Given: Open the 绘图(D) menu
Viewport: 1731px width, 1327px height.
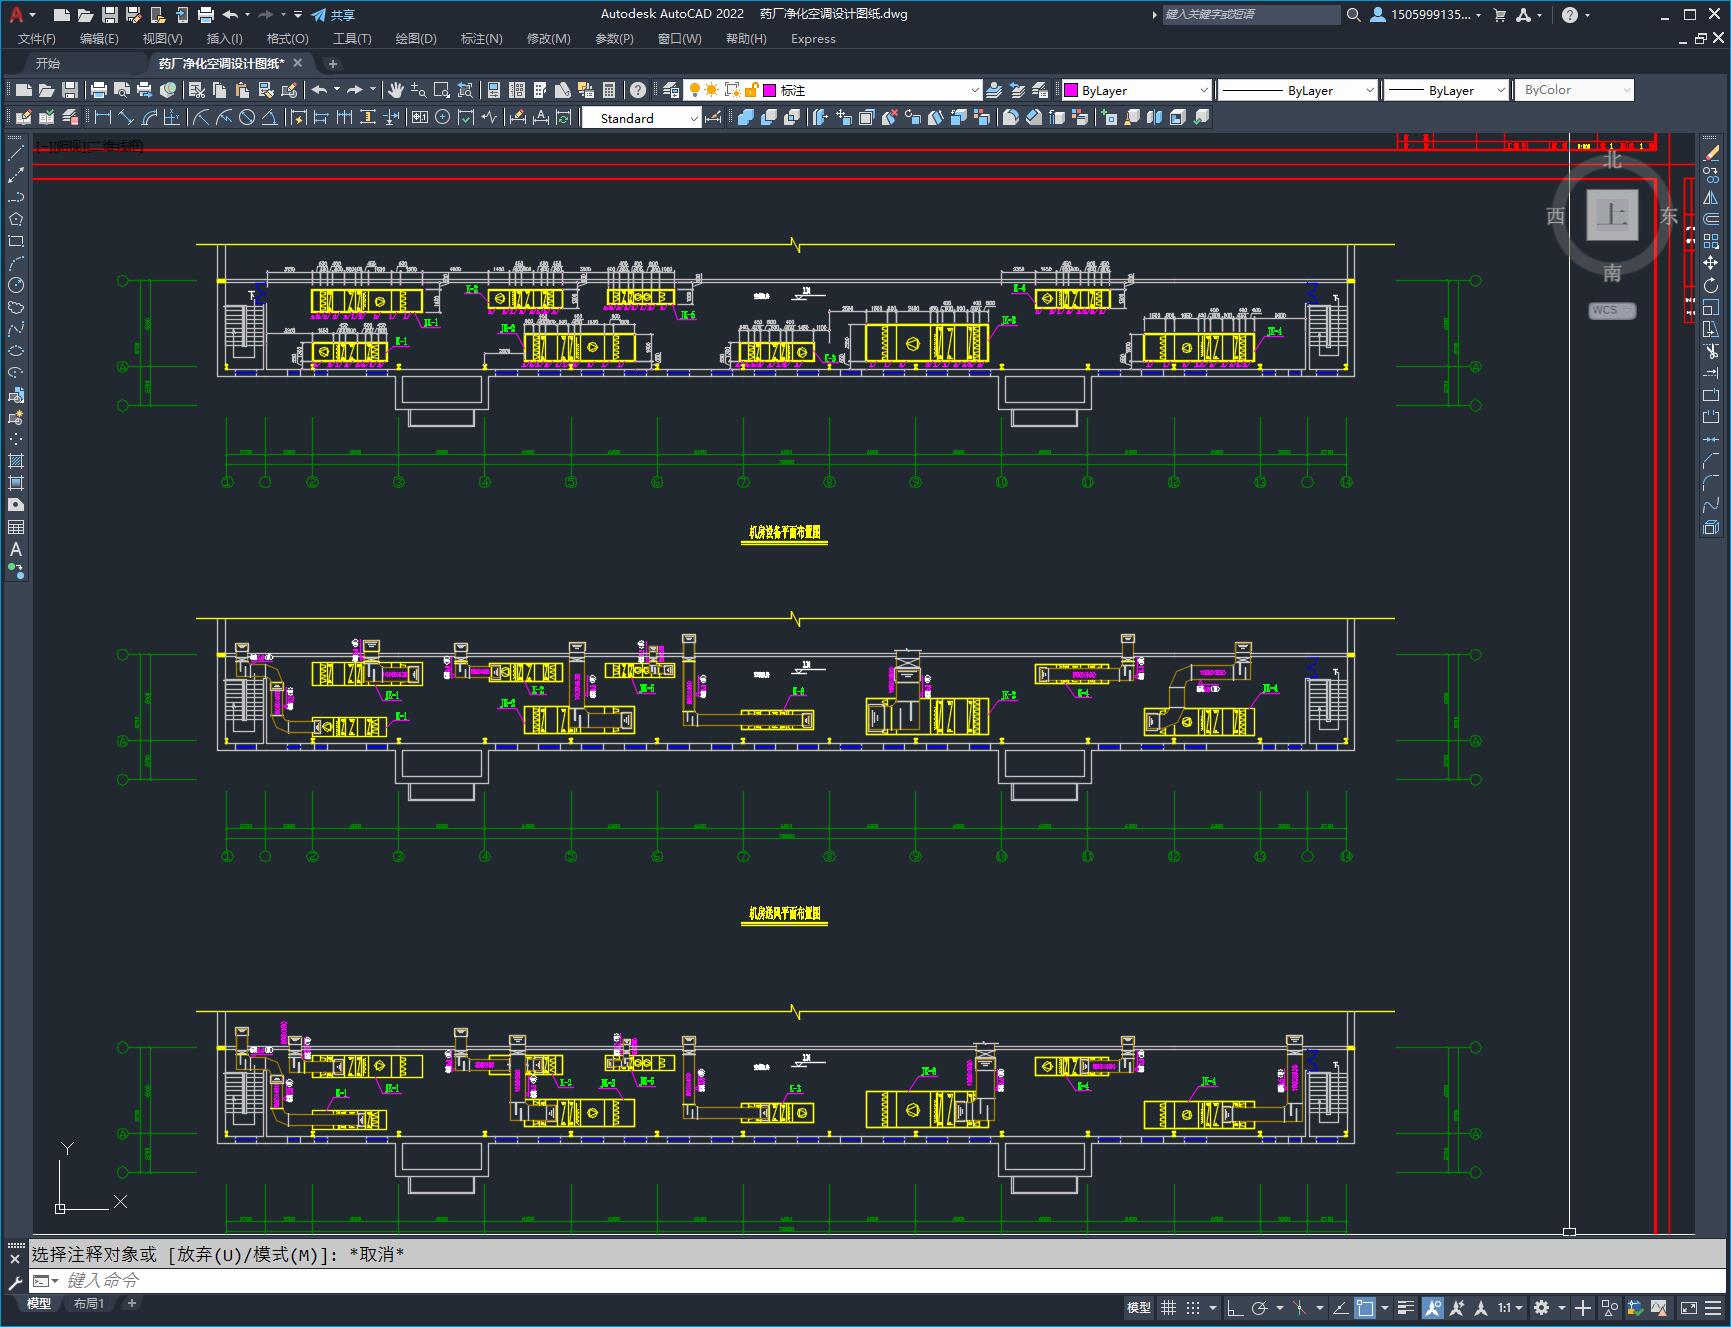Looking at the screenshot, I should [416, 38].
